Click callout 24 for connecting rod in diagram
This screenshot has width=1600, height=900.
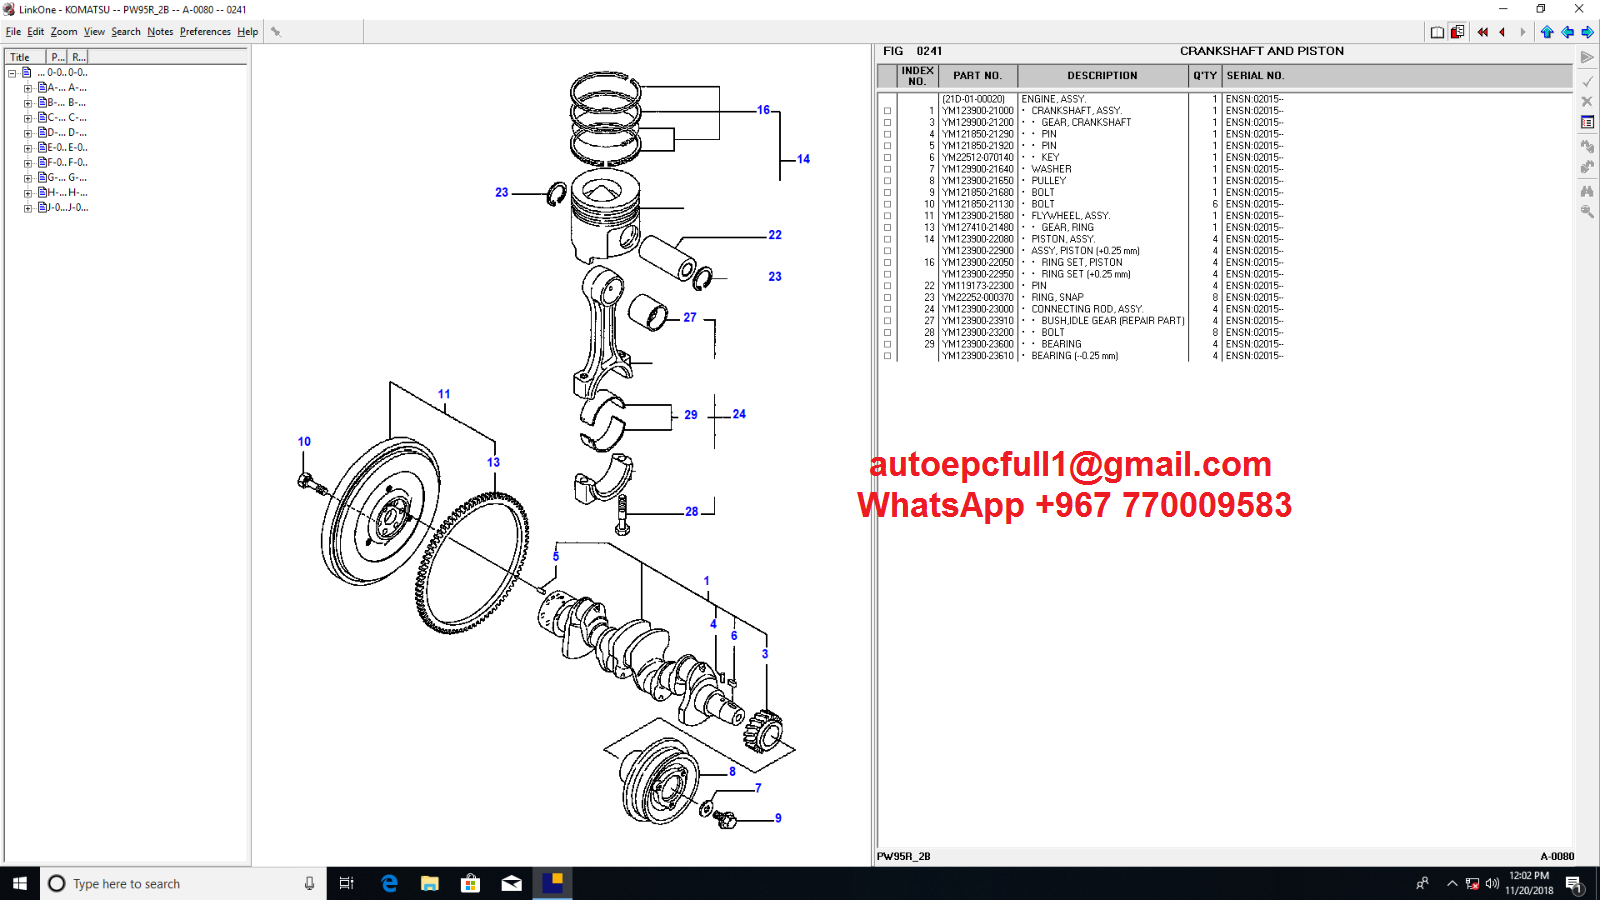point(739,414)
